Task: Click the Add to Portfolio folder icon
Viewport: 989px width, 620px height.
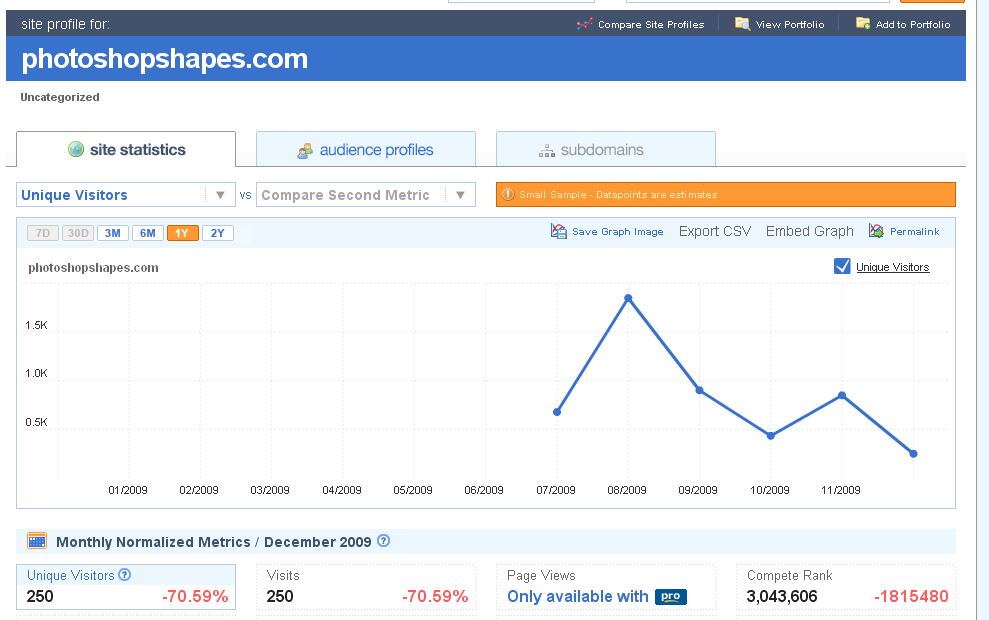Action: pos(863,23)
